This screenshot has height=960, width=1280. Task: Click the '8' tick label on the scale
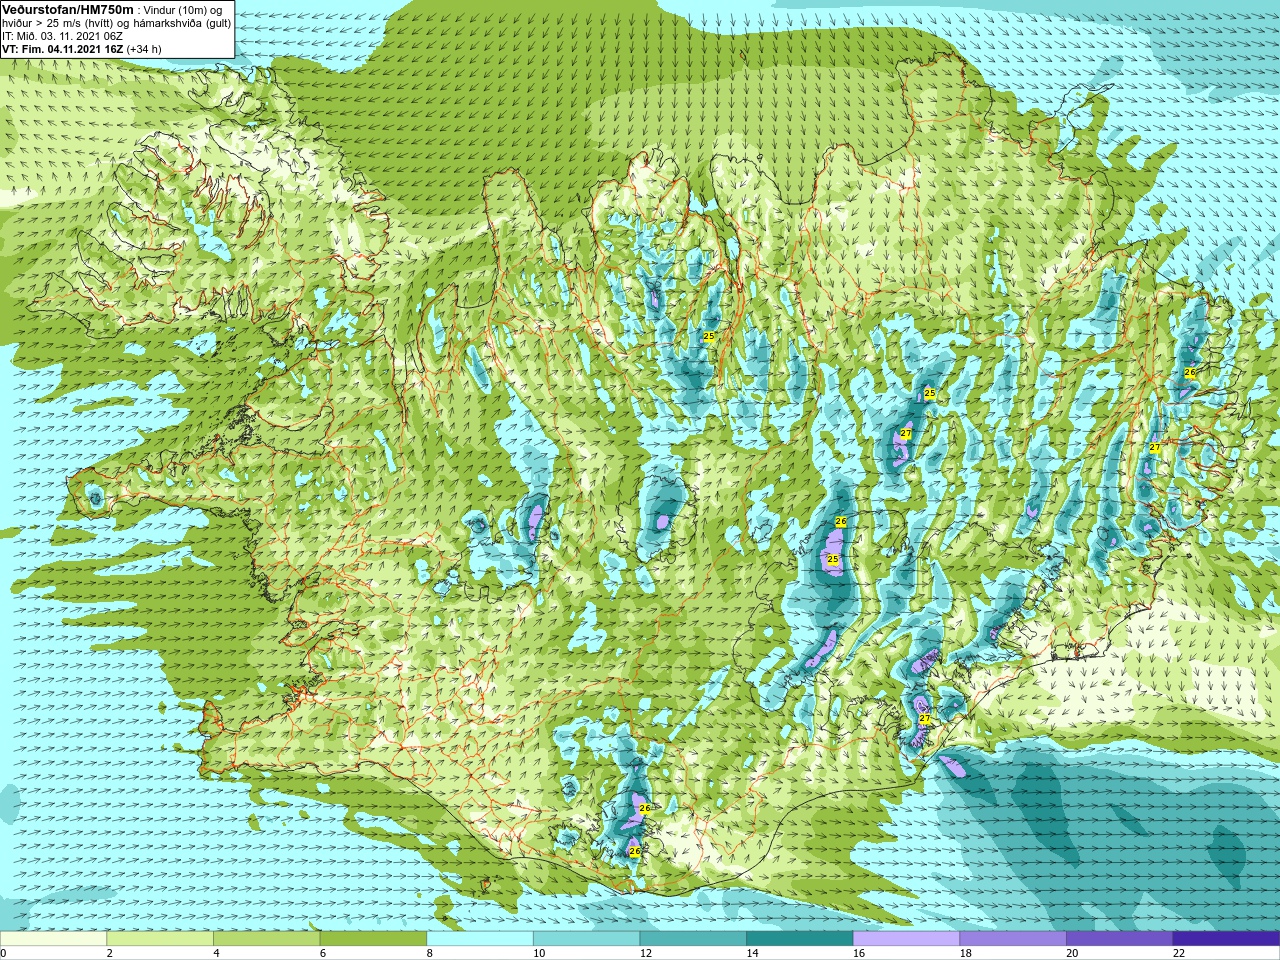pyautogui.click(x=430, y=953)
